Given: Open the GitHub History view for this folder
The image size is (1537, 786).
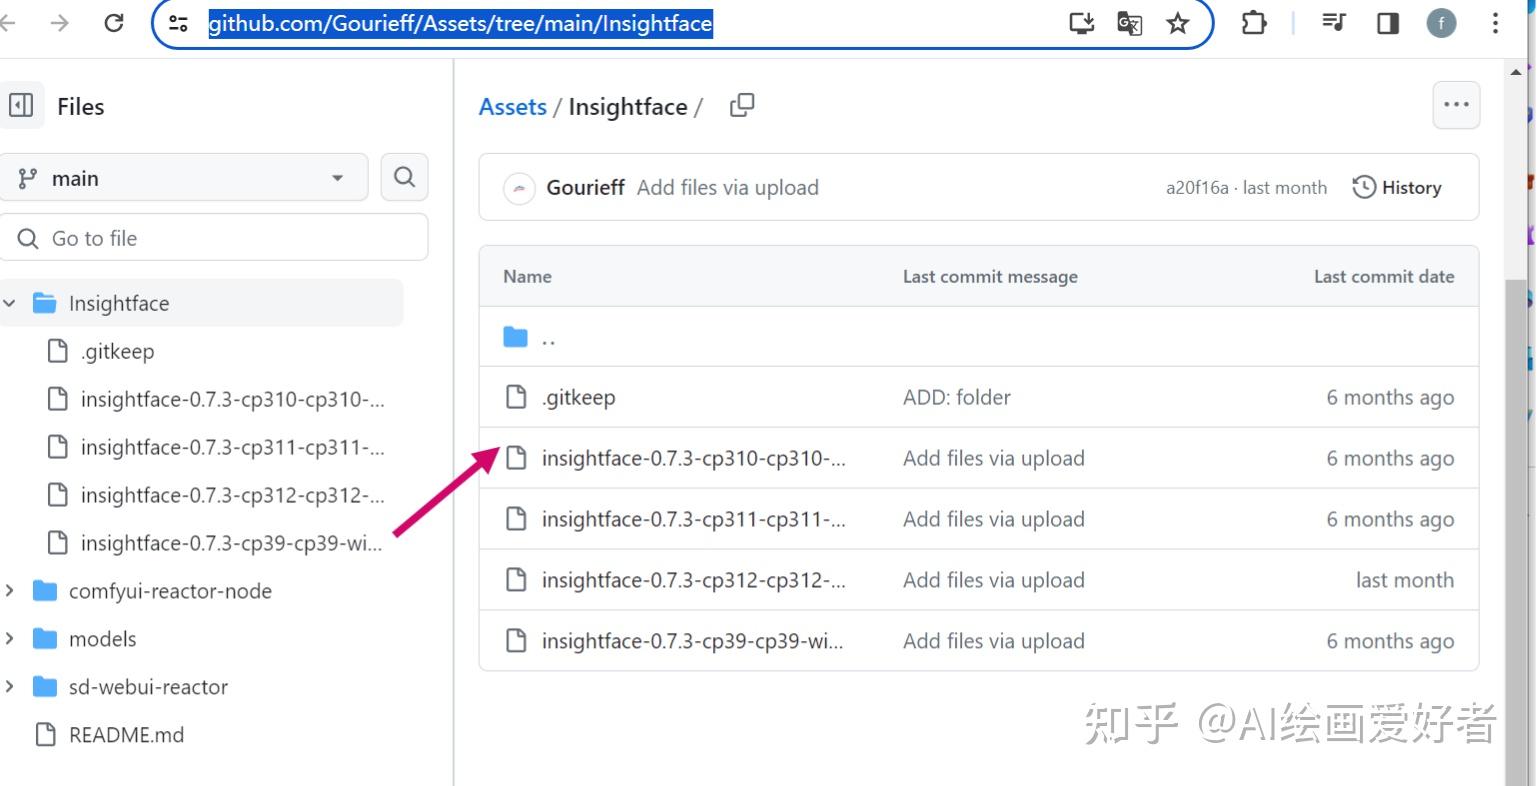Looking at the screenshot, I should pos(1397,187).
